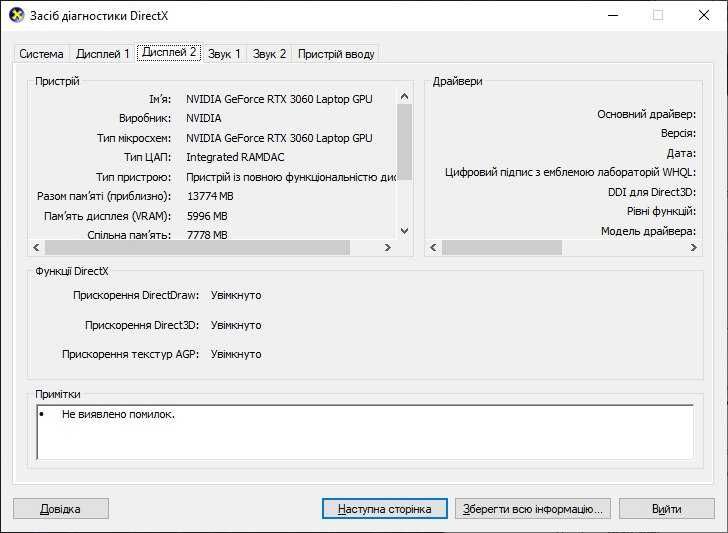
Task: Click Прискорення текстур AGP status Увімкнуто
Action: (x=236, y=354)
